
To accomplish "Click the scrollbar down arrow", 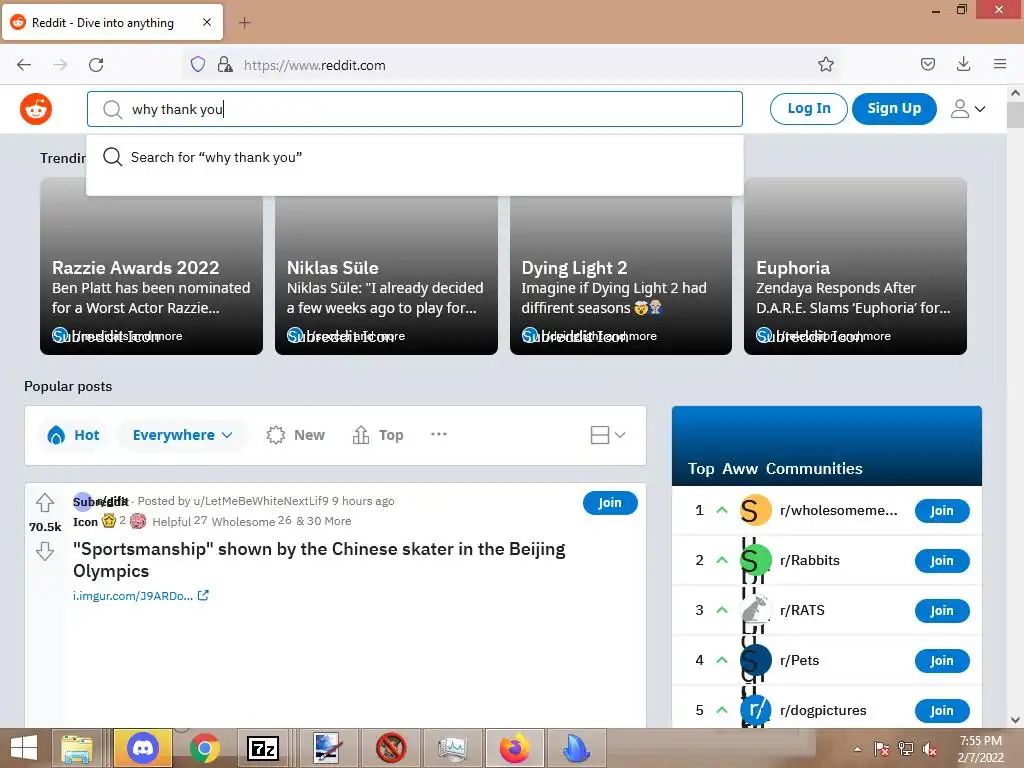I will point(1015,720).
